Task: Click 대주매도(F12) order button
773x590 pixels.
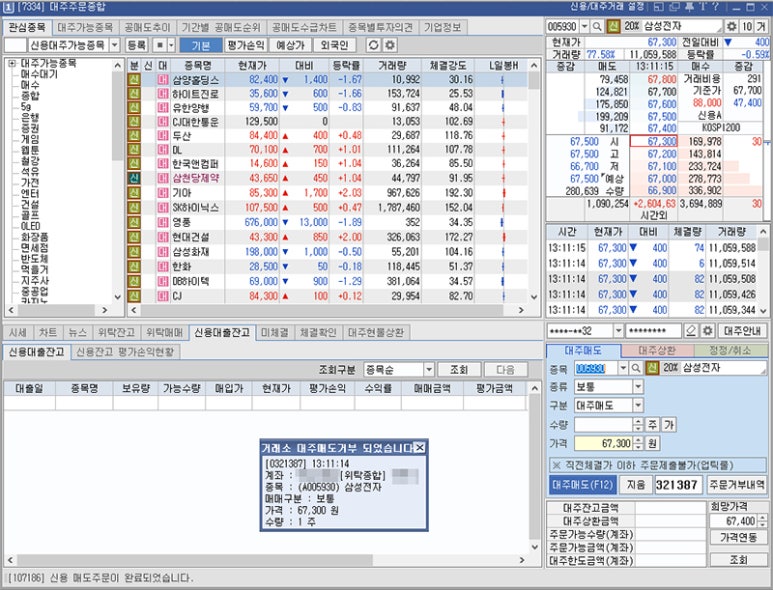Action: click(582, 485)
